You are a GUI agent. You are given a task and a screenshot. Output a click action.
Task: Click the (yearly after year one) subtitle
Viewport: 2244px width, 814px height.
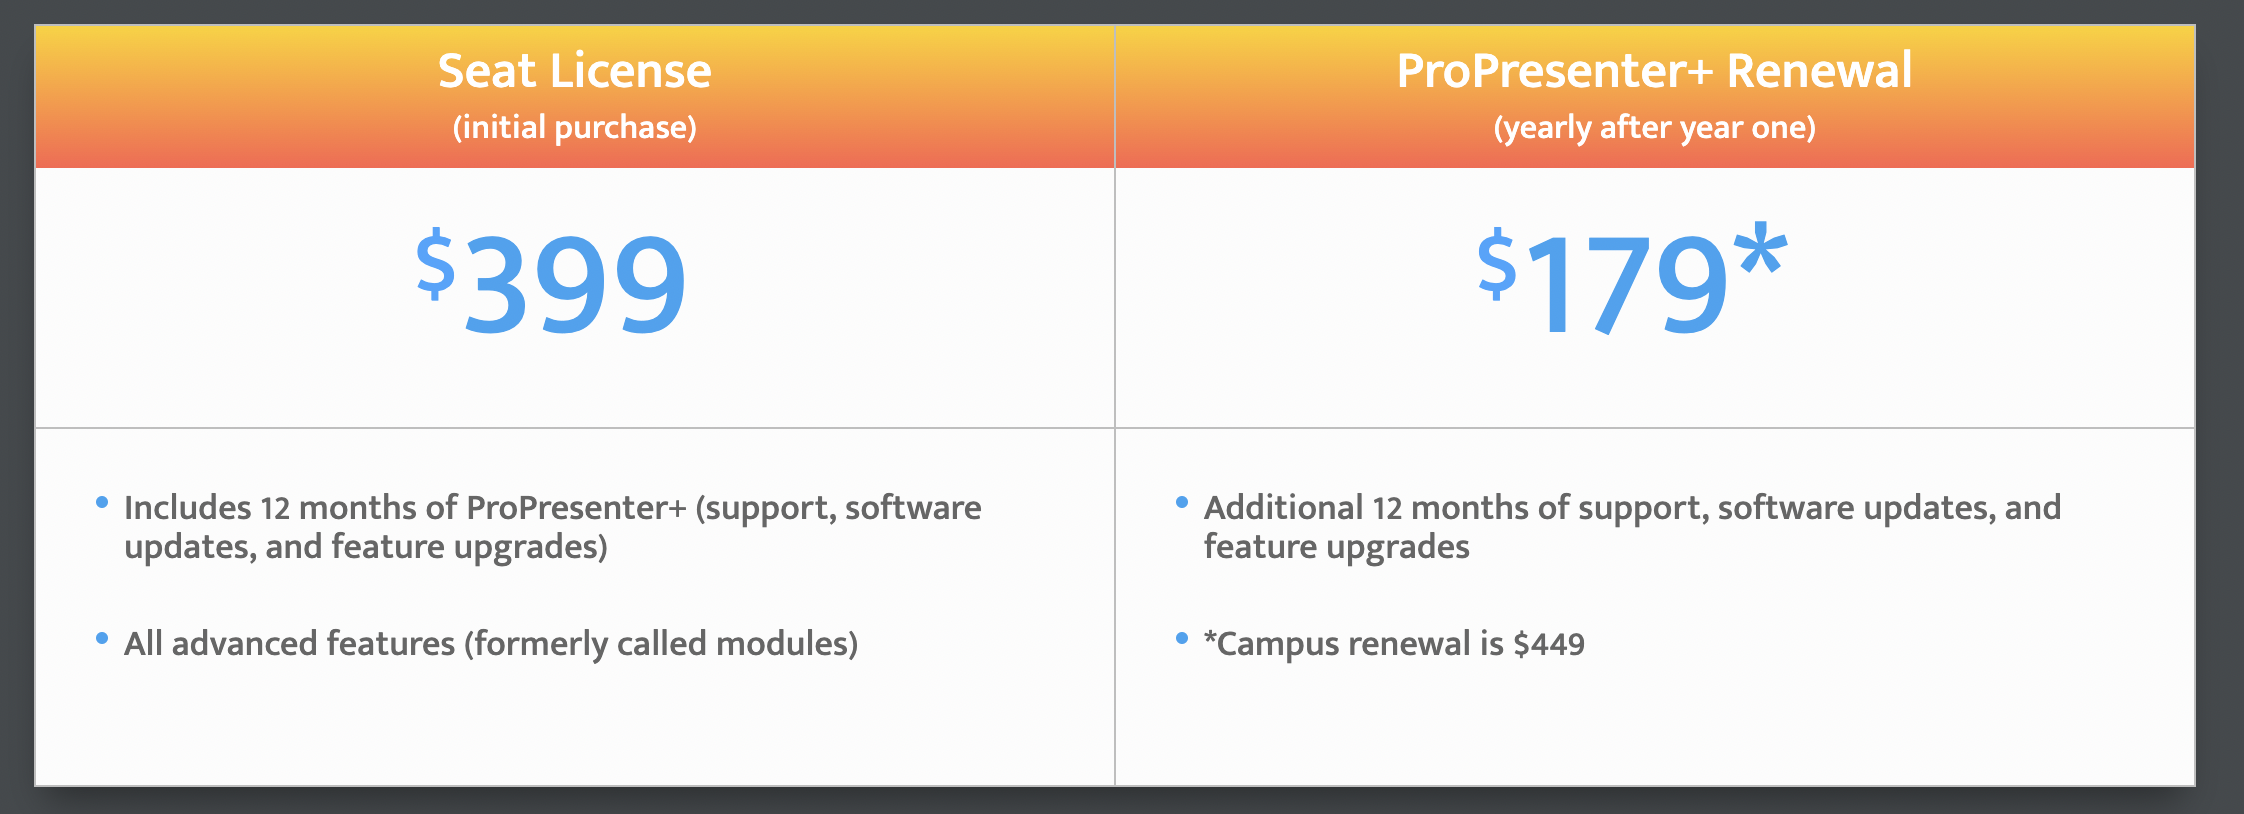coord(1654,128)
